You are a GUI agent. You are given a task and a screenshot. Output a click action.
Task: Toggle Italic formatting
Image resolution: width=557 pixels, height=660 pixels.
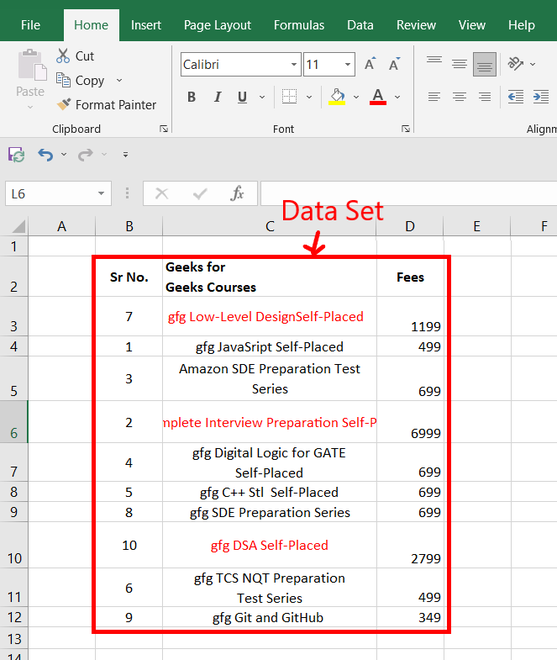[x=217, y=97]
